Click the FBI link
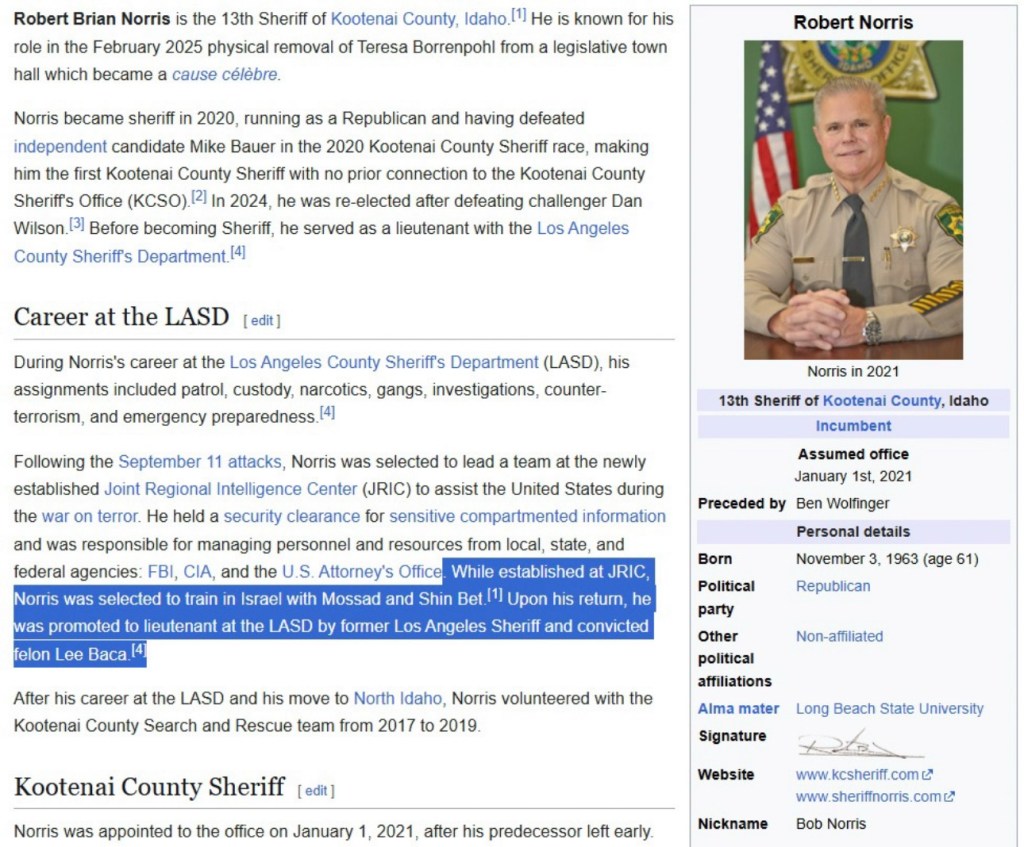1024x847 pixels. point(161,572)
